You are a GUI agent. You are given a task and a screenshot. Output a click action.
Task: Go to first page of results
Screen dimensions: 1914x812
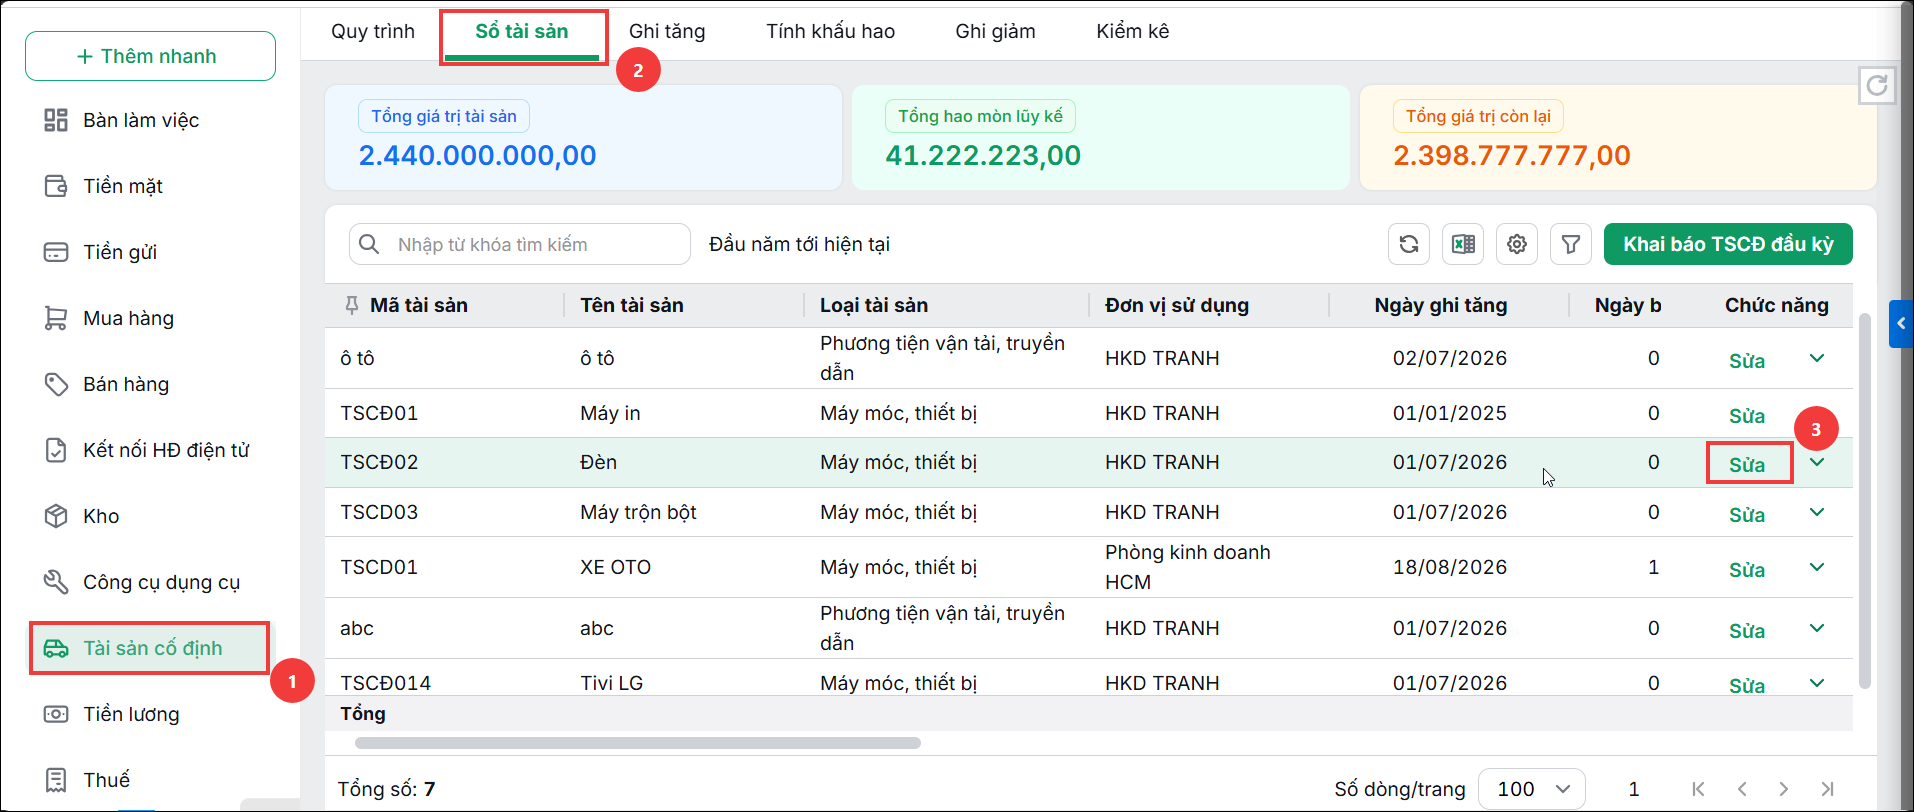pos(1698,789)
